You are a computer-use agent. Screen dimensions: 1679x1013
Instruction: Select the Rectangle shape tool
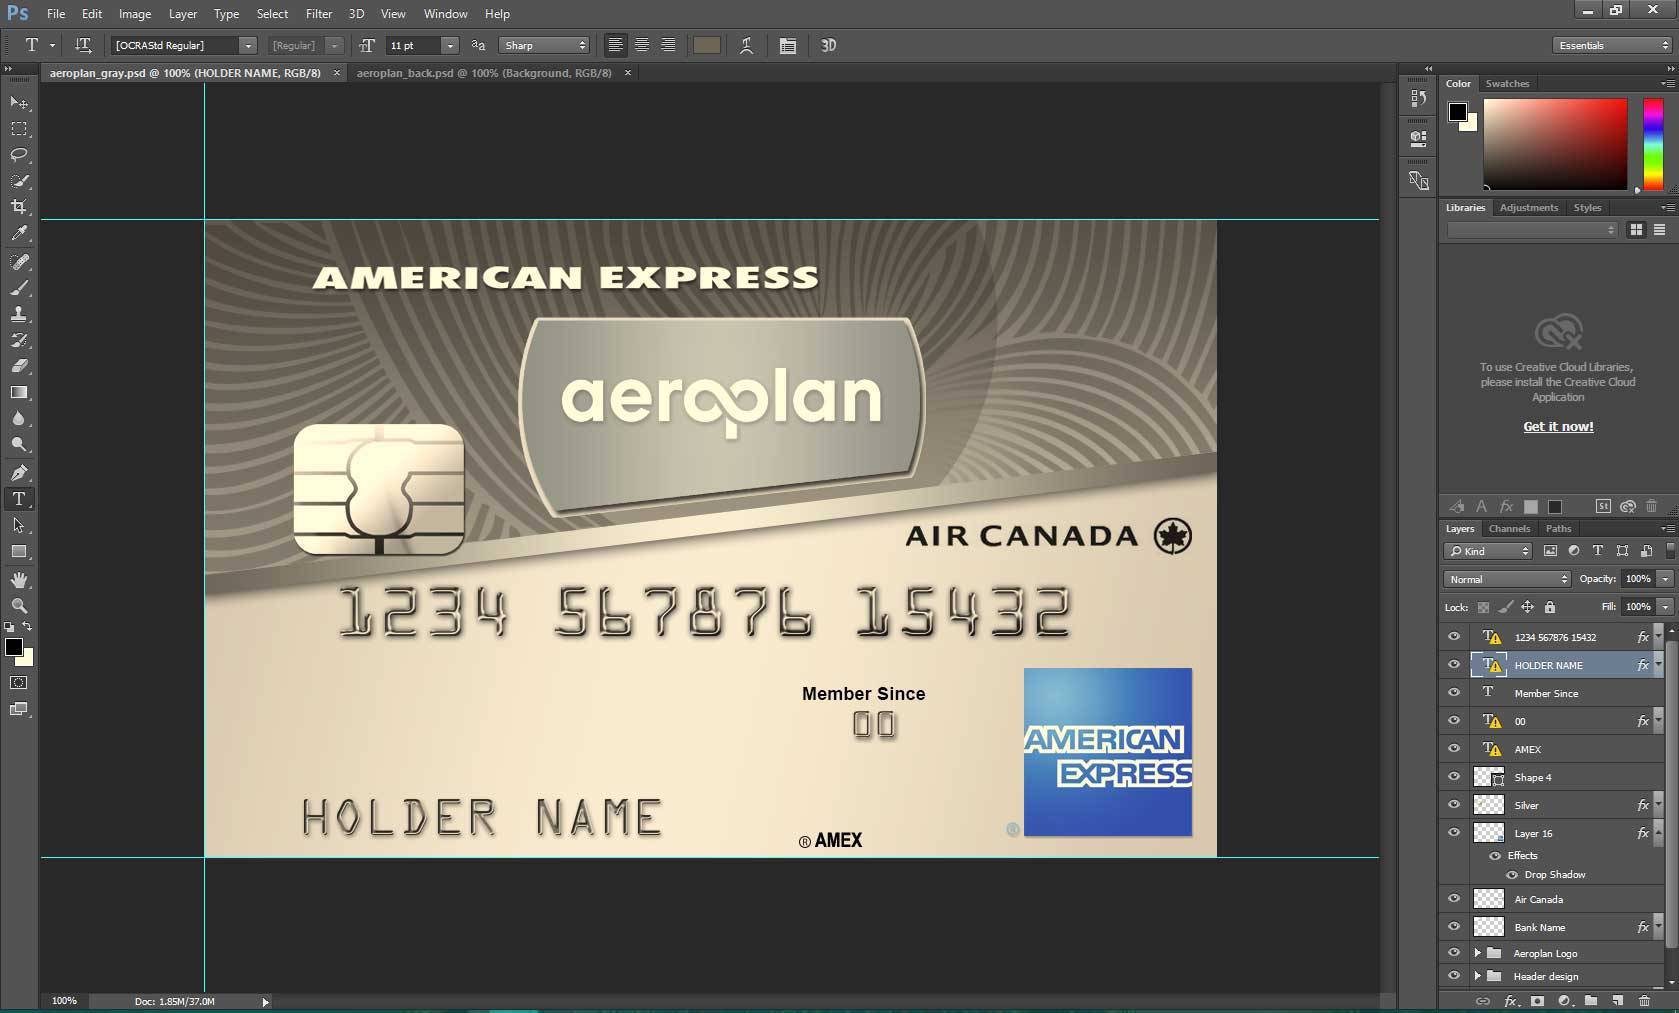point(19,551)
